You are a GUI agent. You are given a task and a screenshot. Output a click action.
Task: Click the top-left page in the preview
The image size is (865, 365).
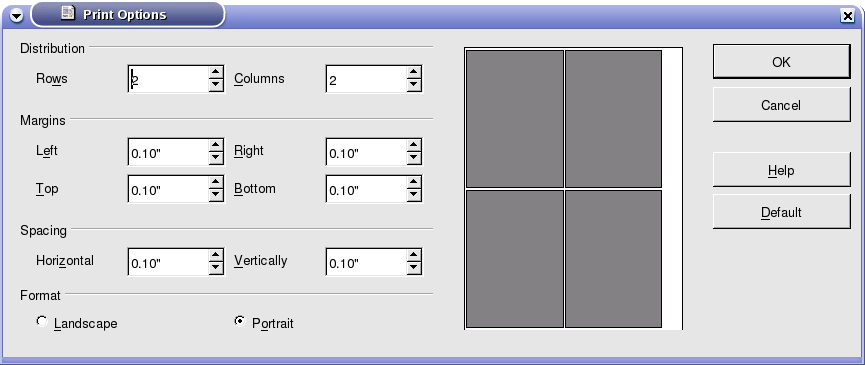tap(515, 119)
